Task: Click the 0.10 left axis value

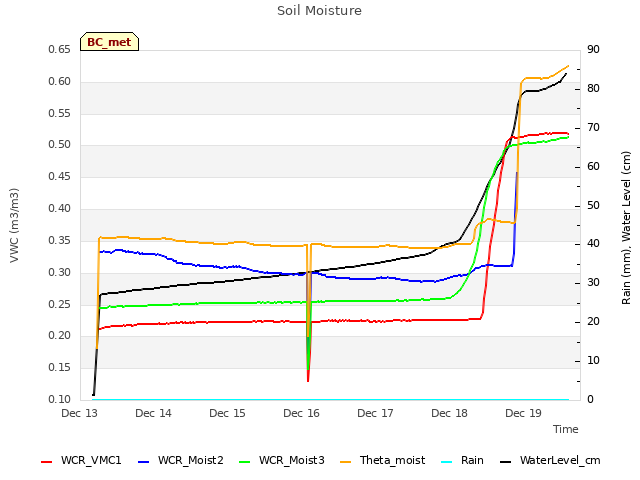Action: (x=60, y=400)
